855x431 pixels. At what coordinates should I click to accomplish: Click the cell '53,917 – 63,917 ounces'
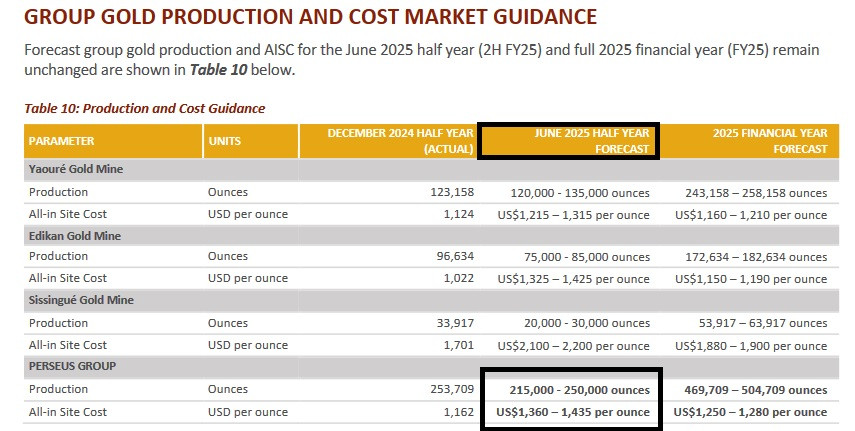(763, 324)
